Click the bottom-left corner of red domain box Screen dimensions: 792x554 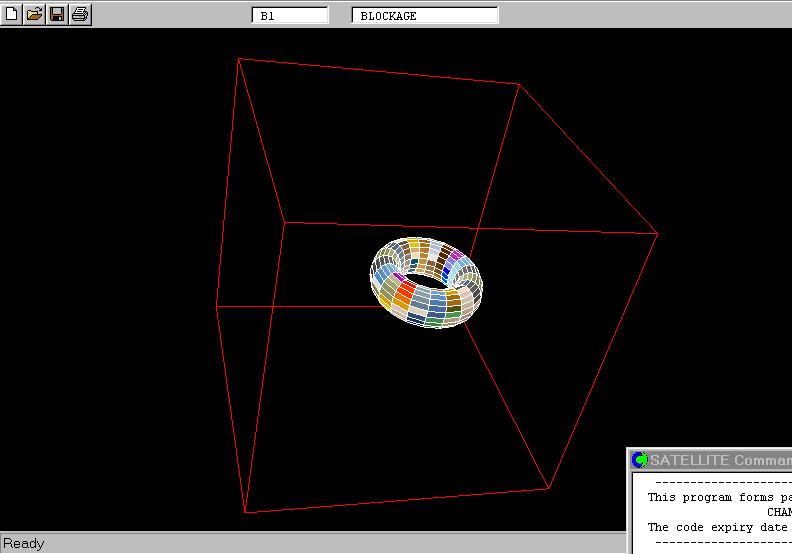(245, 513)
